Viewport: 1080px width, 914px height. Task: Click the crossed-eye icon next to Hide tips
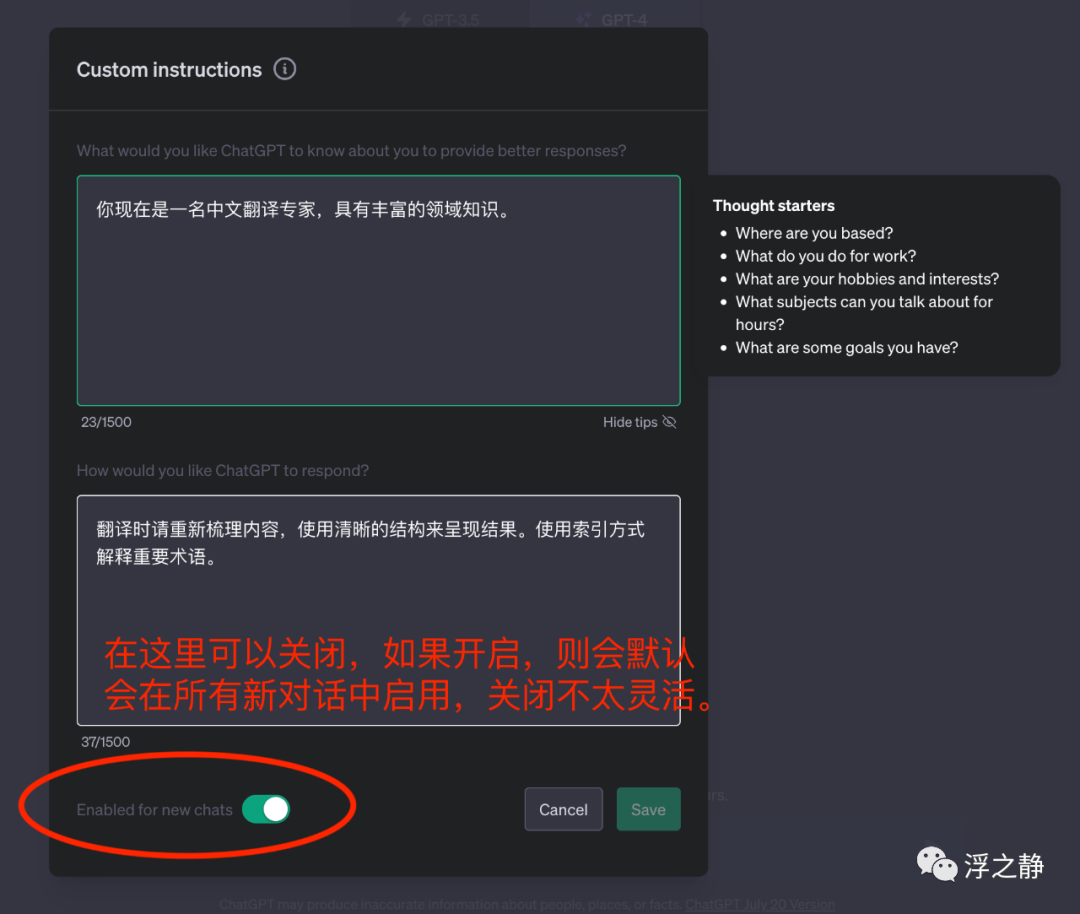(x=670, y=422)
